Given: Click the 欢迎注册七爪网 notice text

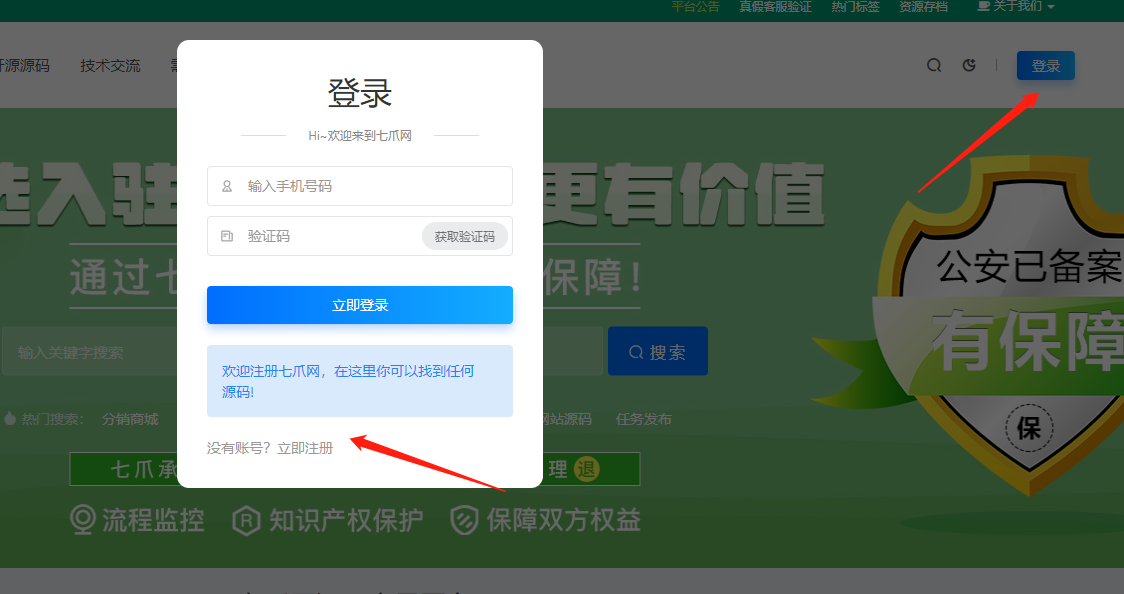Looking at the screenshot, I should point(348,381).
